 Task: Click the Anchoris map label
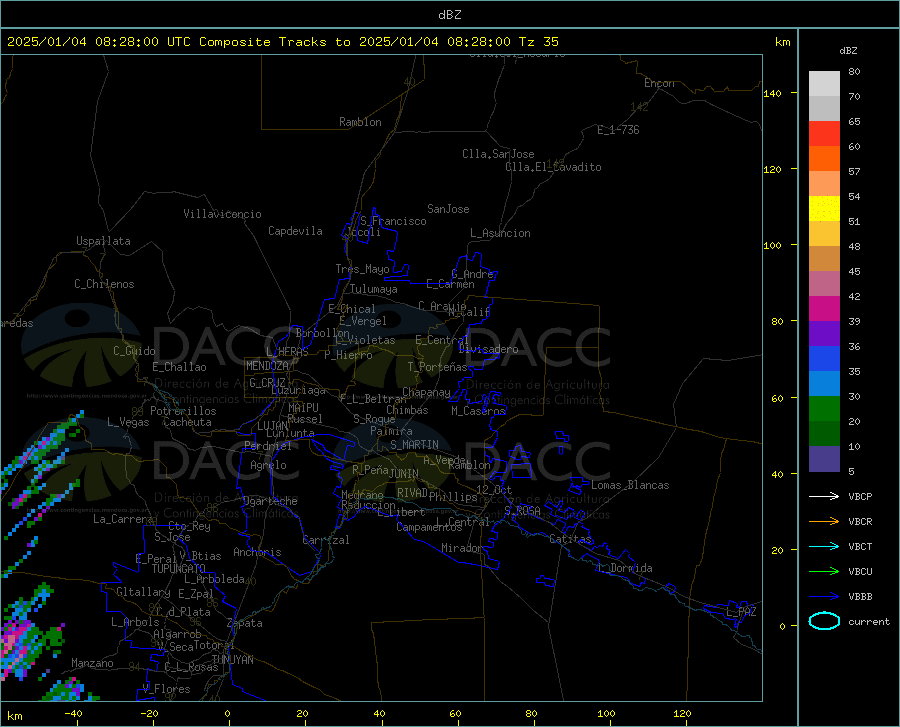coord(257,552)
